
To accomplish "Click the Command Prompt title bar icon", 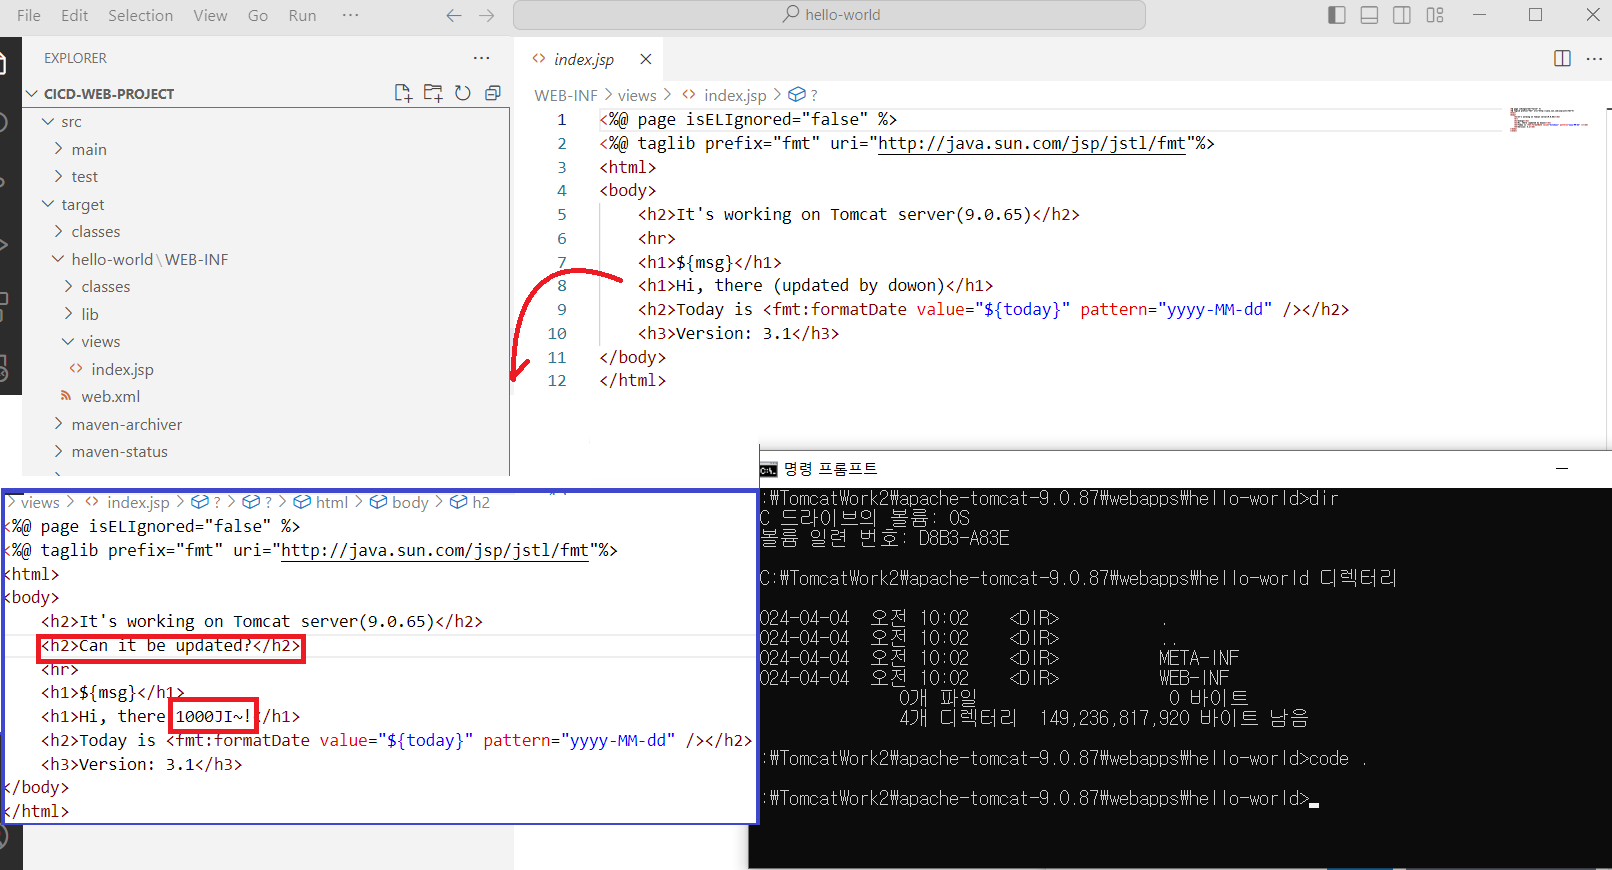I will [x=768, y=469].
